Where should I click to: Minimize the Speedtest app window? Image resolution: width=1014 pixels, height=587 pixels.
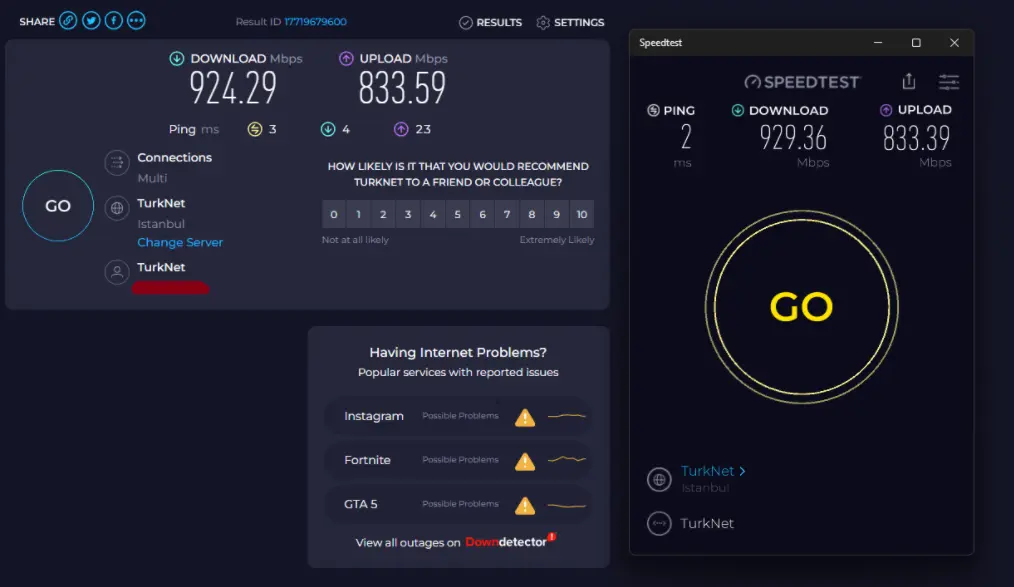coord(878,43)
